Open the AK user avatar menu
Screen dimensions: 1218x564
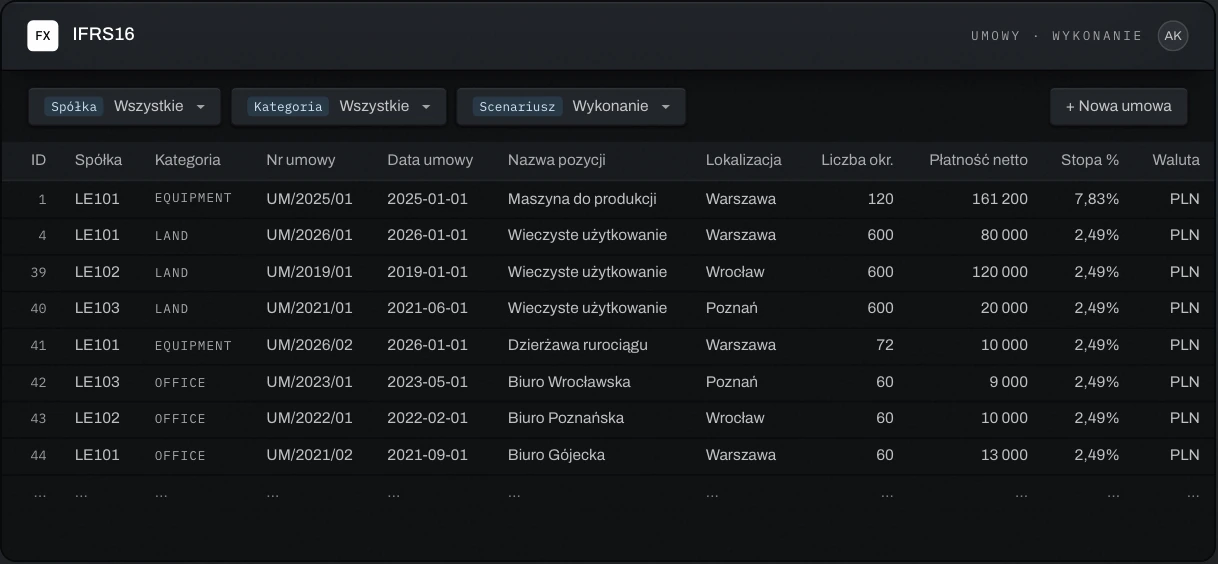click(x=1173, y=36)
